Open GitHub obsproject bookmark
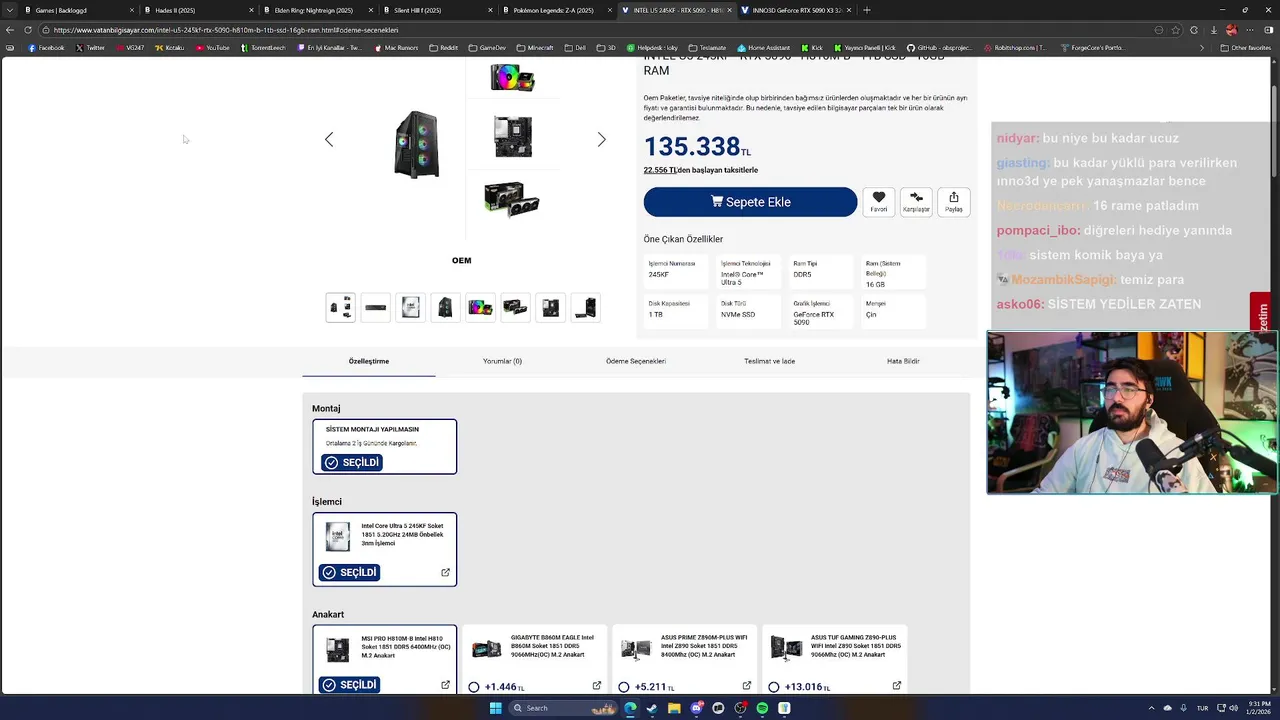Viewport: 1280px width, 720px height. point(940,48)
